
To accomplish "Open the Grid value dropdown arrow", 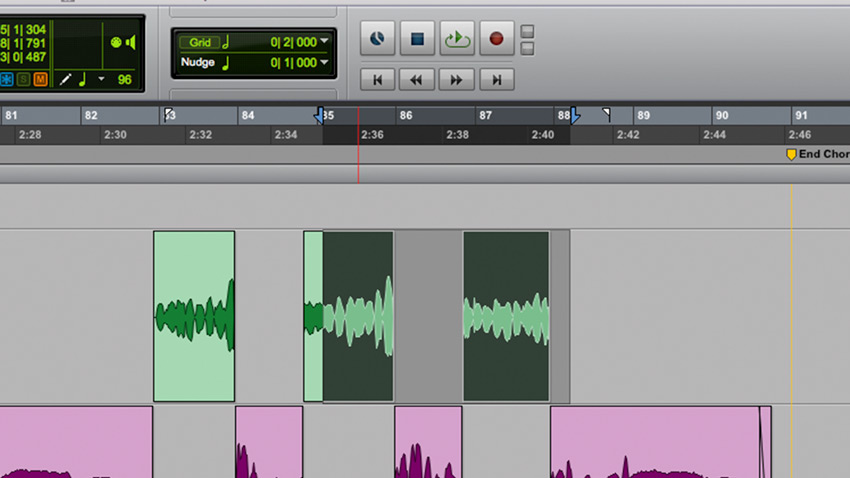I will coord(324,41).
